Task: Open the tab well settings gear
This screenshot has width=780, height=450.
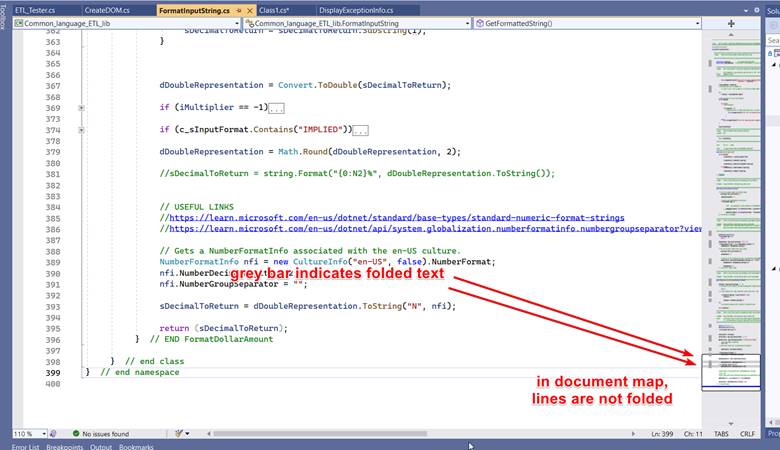Action: [x=757, y=10]
